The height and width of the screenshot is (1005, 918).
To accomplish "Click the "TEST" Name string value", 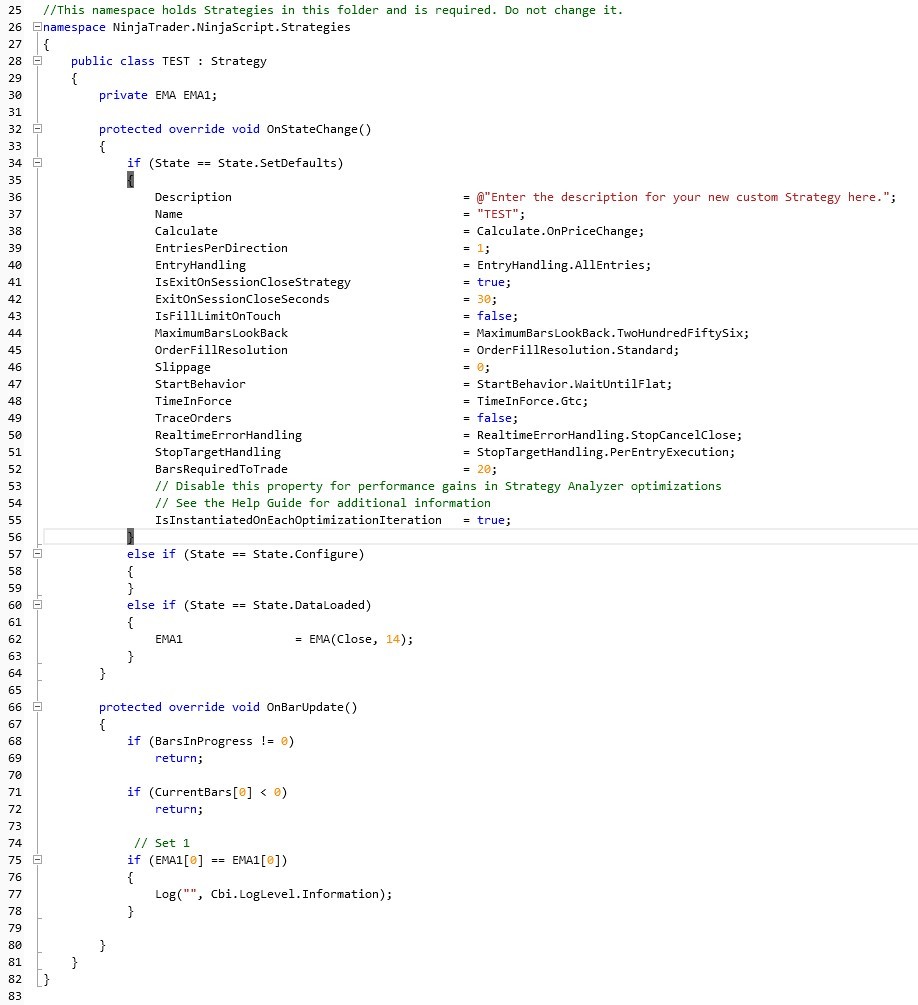I will (x=495, y=214).
